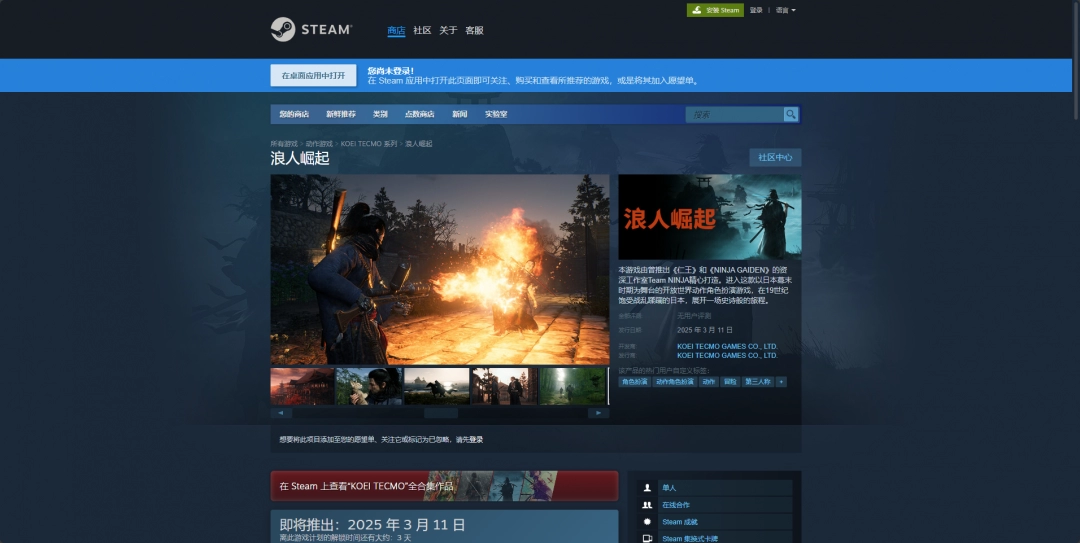
Task: Click the Steam 成就 achievements icon
Action: tap(648, 522)
